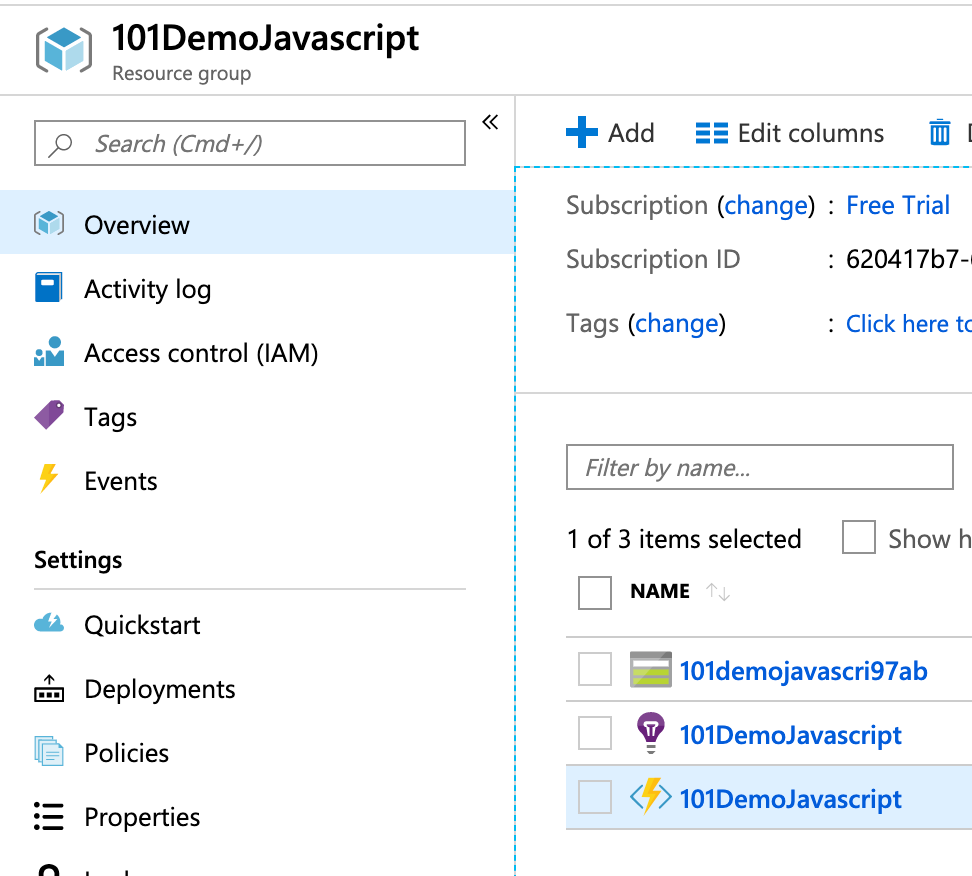This screenshot has height=876, width=972.
Task: Click the Subscription ID value 620417b7
Action: 909,259
